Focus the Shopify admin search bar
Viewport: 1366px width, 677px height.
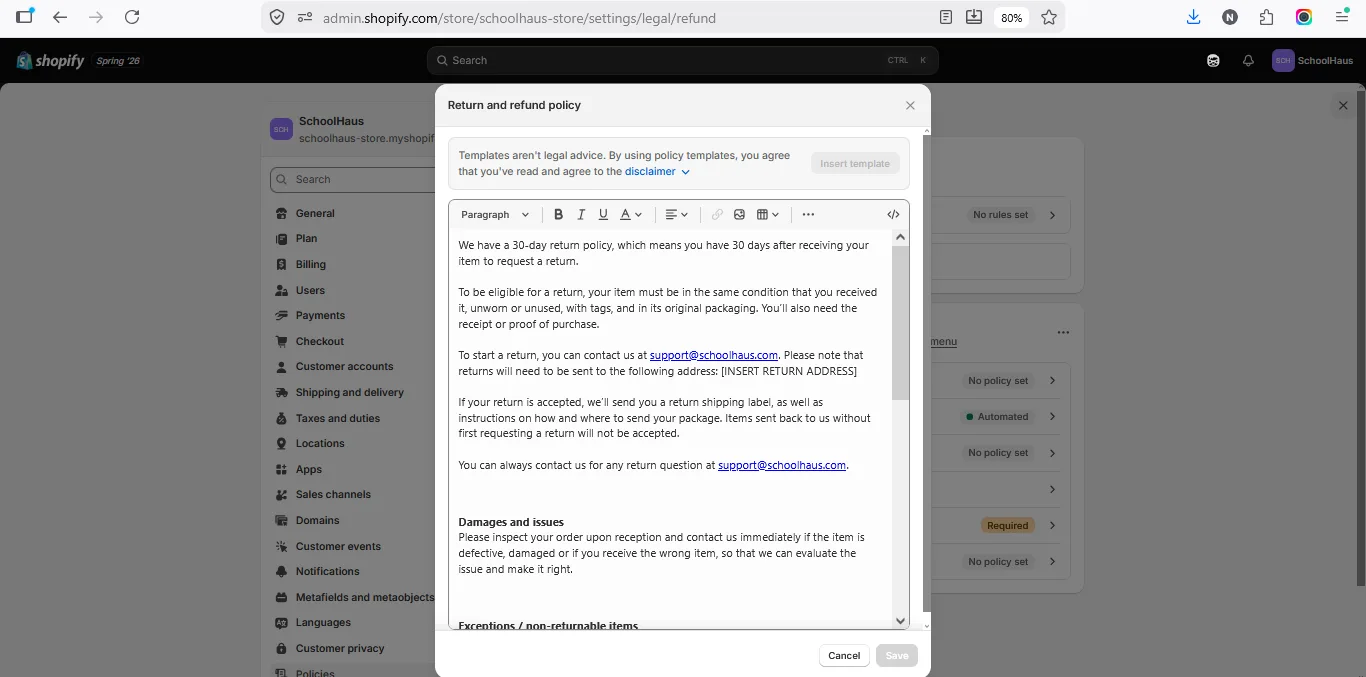tap(683, 61)
